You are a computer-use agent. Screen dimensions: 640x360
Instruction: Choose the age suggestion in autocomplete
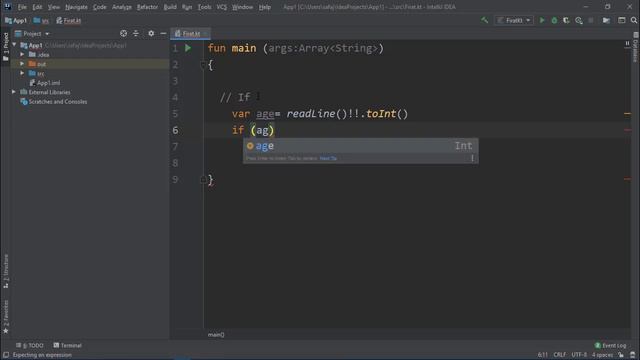[360, 146]
